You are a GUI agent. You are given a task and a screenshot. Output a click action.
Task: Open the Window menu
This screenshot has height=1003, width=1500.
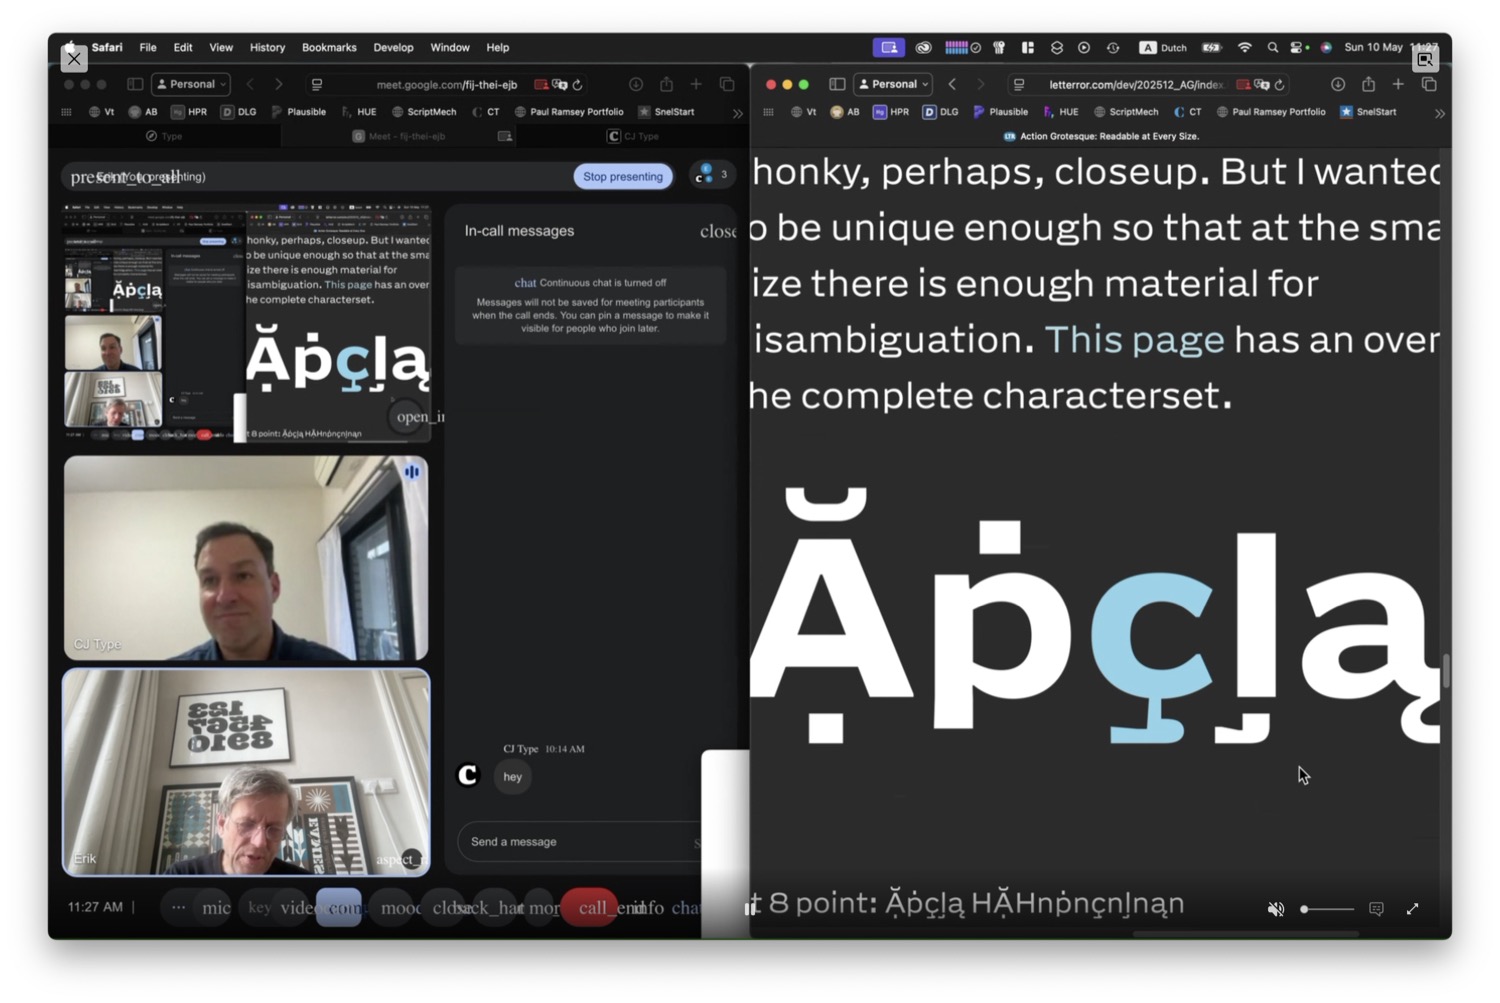450,47
